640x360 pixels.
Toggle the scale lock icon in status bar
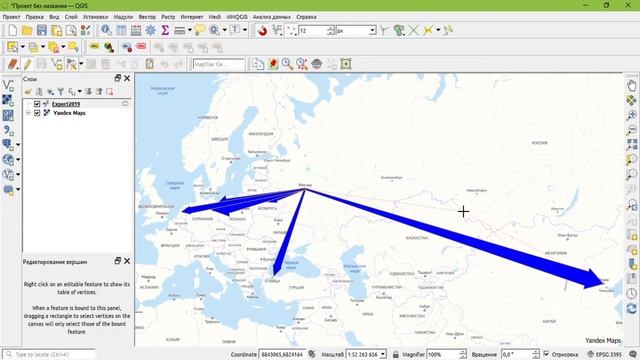395,354
